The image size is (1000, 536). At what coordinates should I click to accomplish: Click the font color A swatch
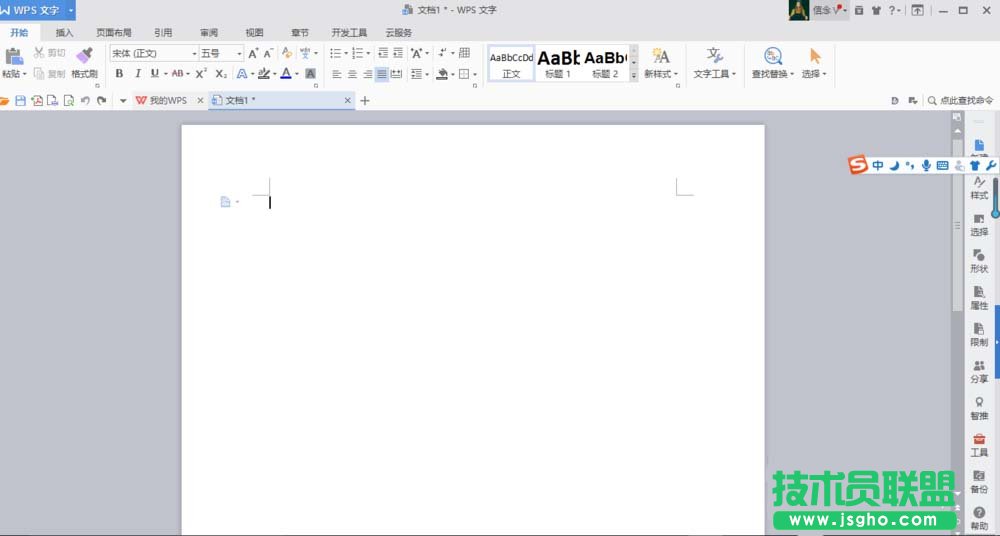coord(286,74)
